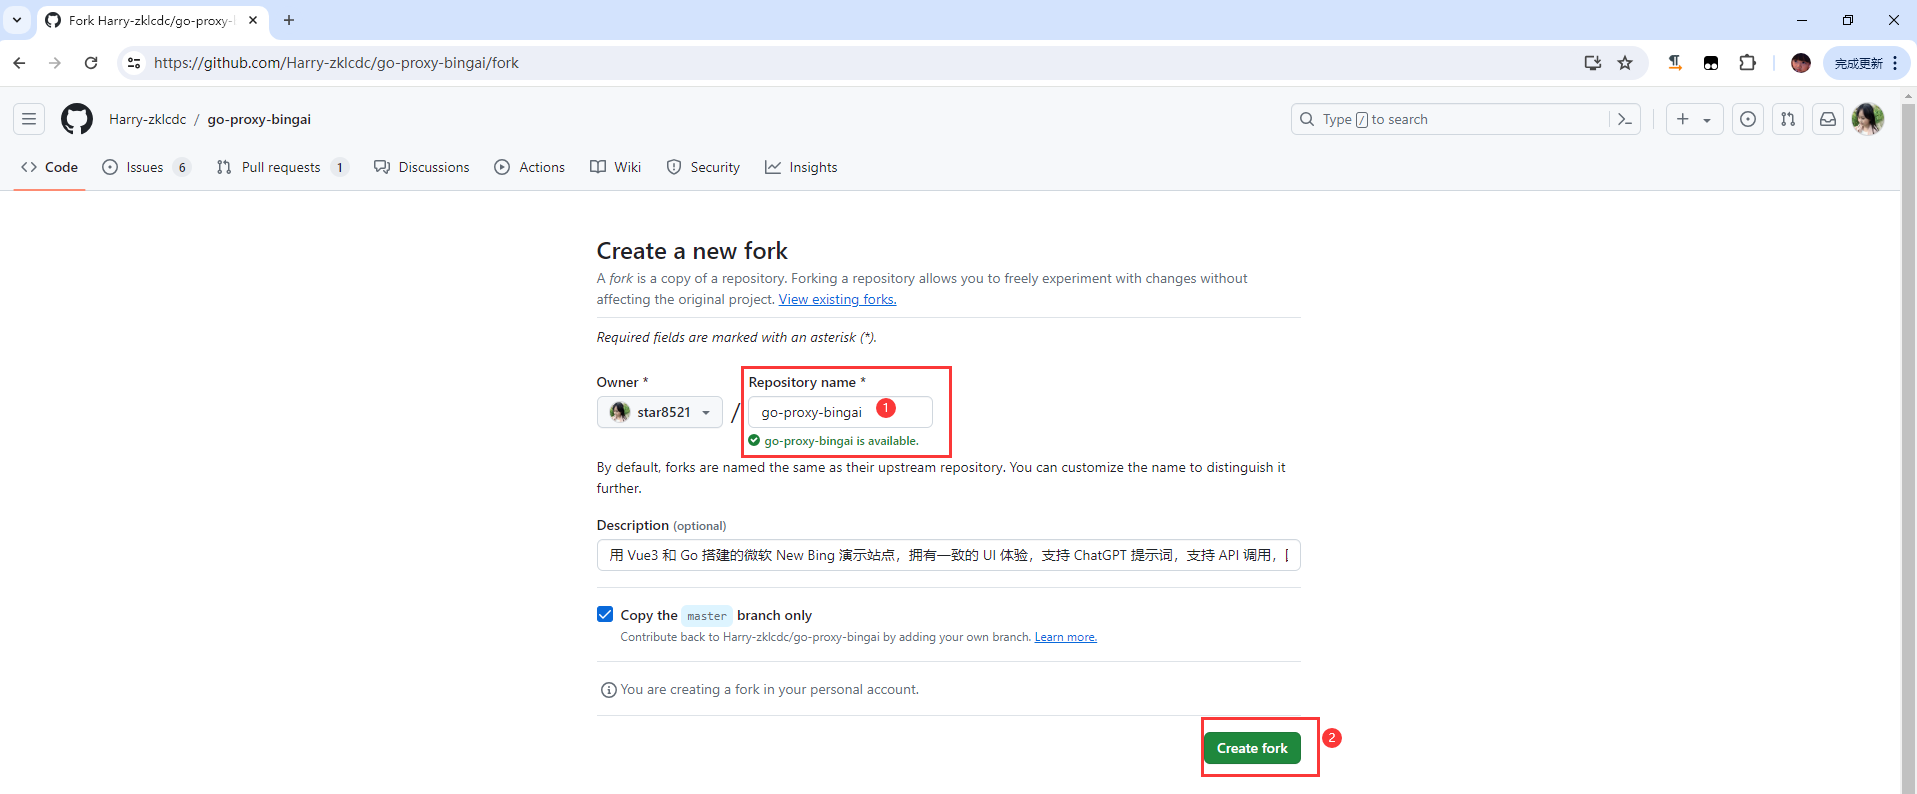Switch to the Security tab
1917x794 pixels.
click(703, 167)
